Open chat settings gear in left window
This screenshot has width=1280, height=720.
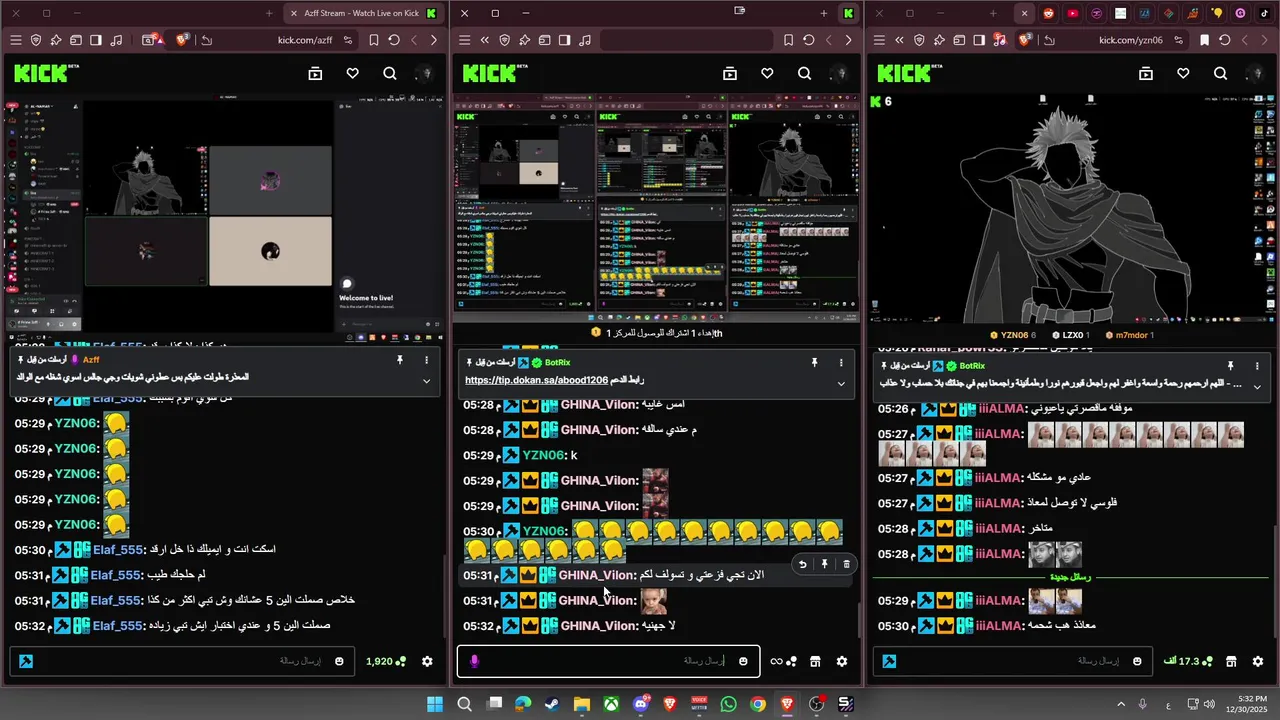427,661
